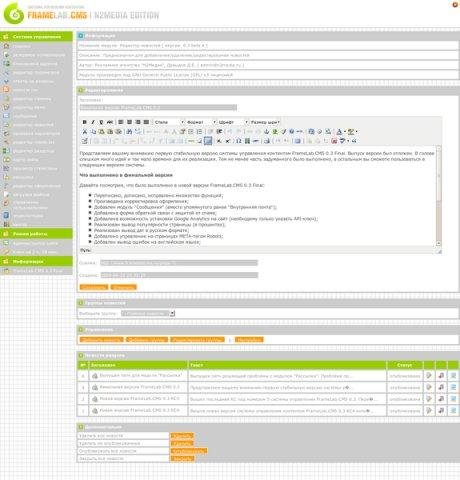
Task: Open the Шрифт dropdown
Action: (x=233, y=122)
